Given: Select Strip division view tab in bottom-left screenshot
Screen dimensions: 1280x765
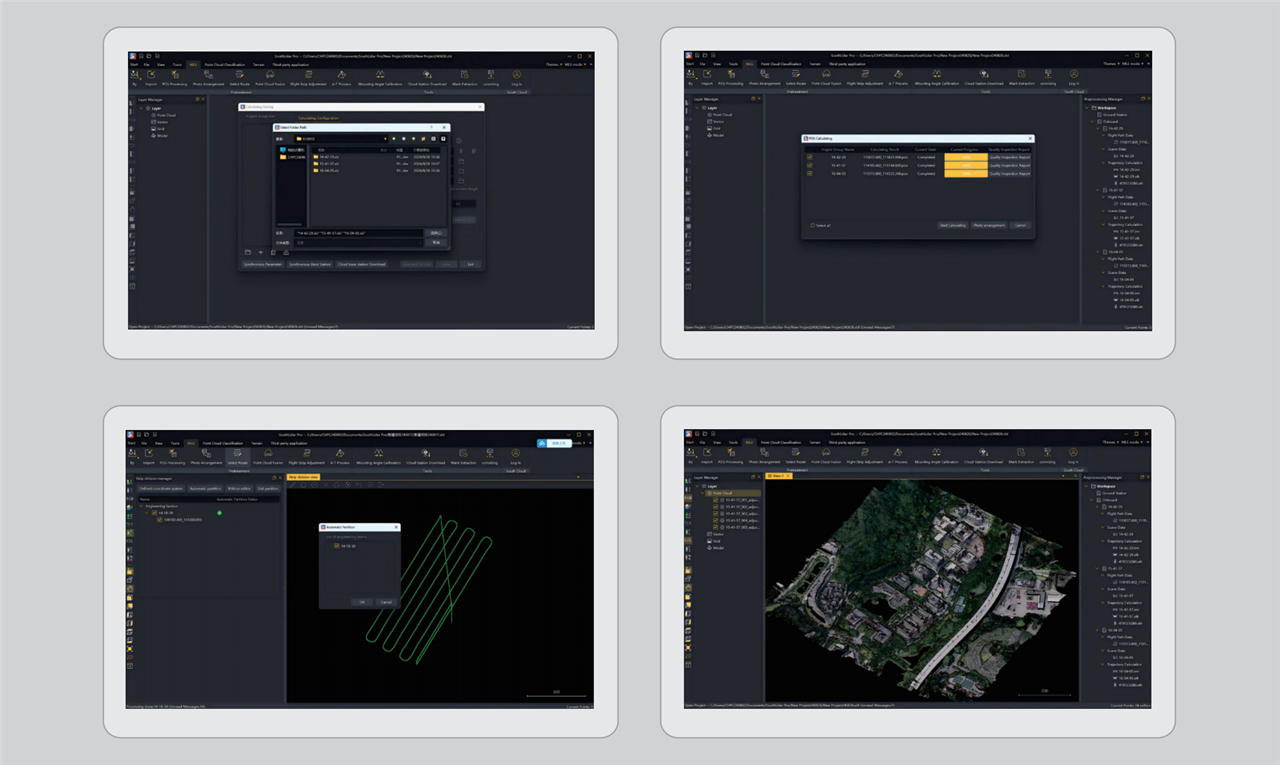Looking at the screenshot, I should (303, 477).
